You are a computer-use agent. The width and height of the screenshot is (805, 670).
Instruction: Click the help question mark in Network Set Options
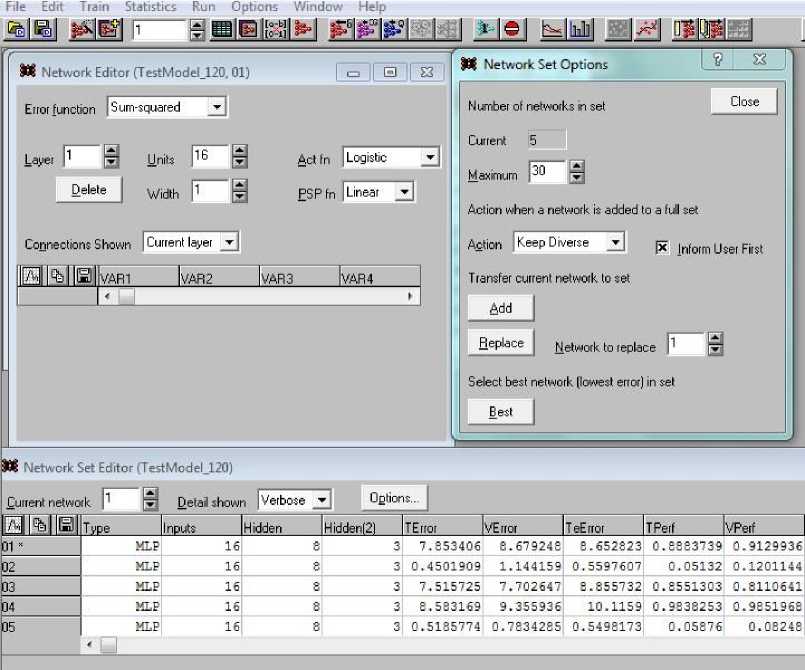[717, 60]
